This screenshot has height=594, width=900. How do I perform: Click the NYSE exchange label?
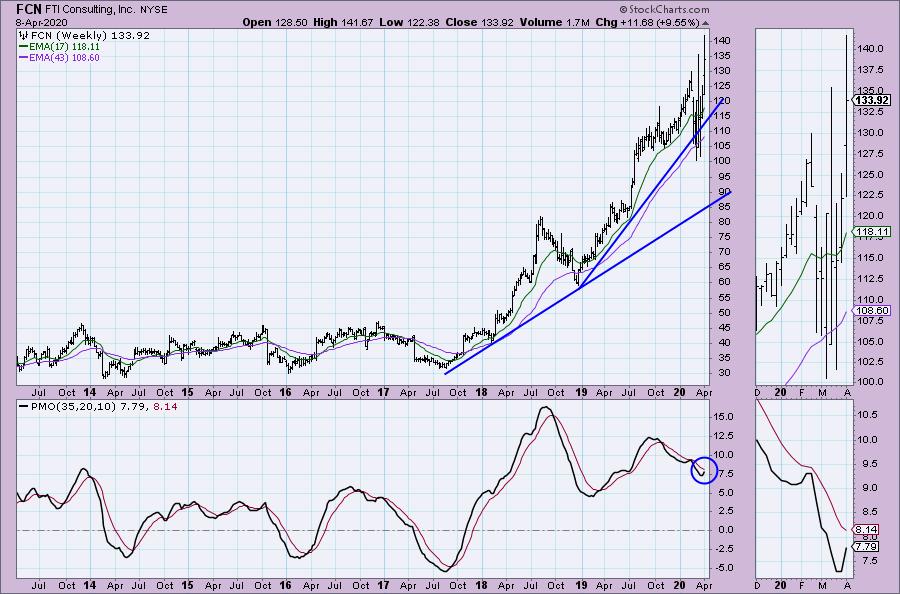[153, 10]
